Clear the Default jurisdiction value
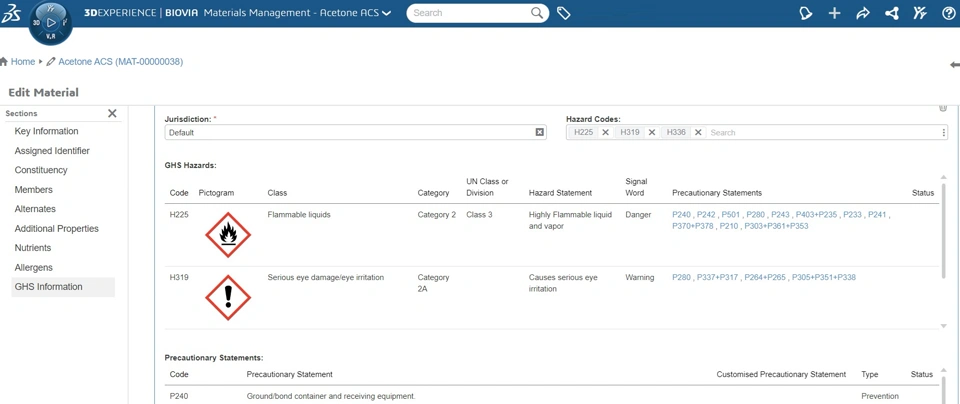Image resolution: width=960 pixels, height=404 pixels. tap(539, 132)
